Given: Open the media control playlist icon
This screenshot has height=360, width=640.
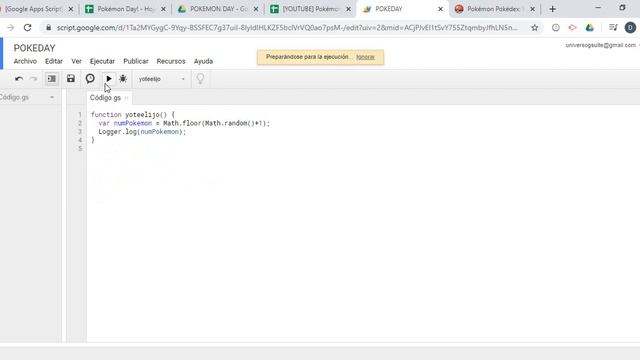Looking at the screenshot, I should click(613, 28).
